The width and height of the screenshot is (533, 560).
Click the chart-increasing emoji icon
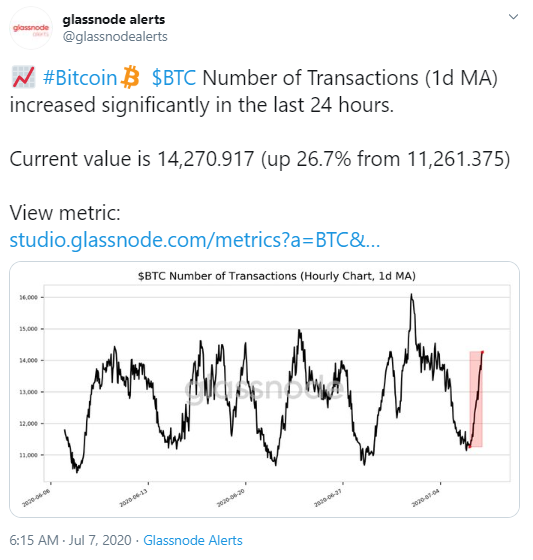23,77
